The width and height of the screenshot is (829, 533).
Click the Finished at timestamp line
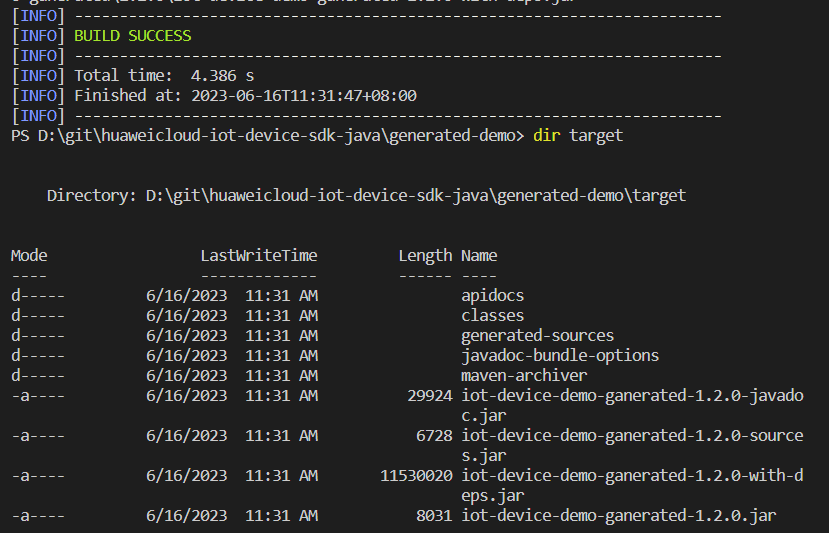point(245,96)
